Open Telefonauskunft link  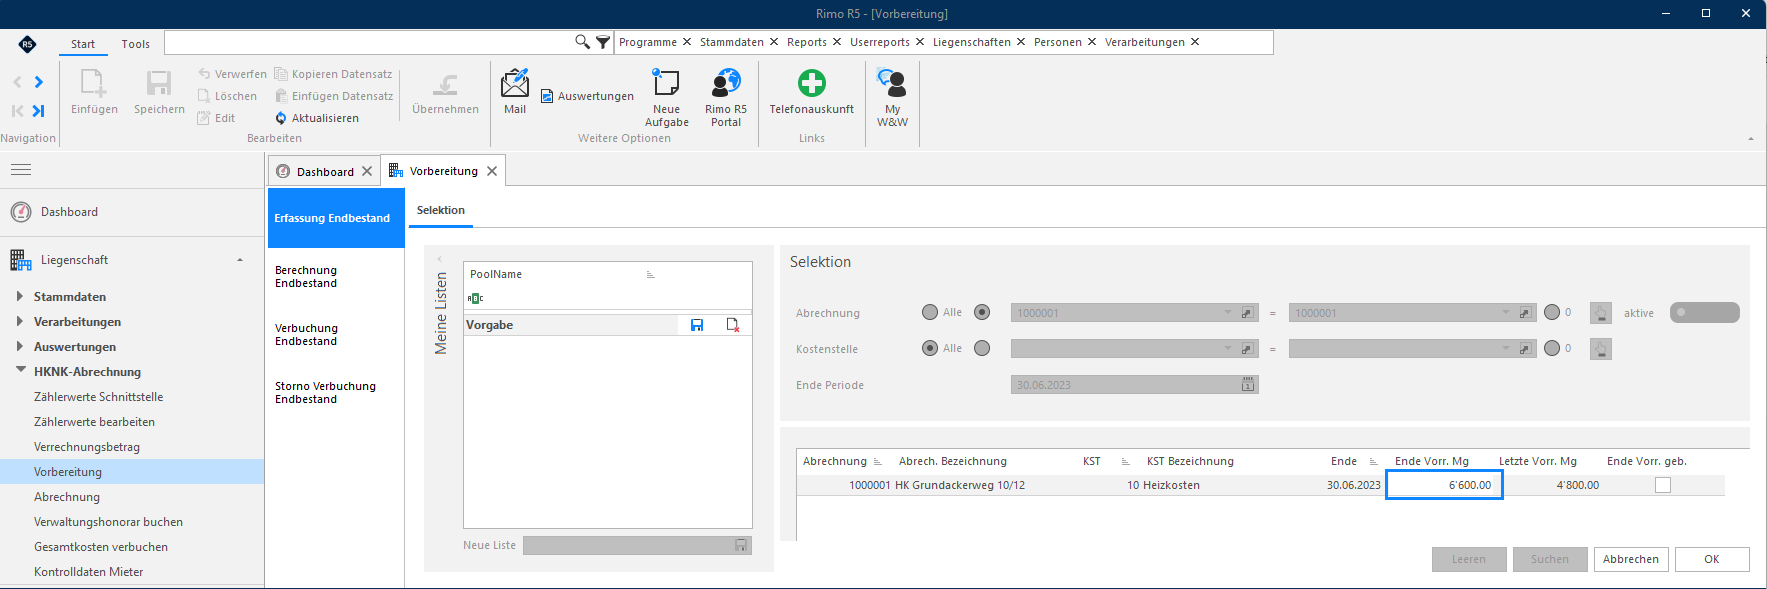[x=812, y=91]
